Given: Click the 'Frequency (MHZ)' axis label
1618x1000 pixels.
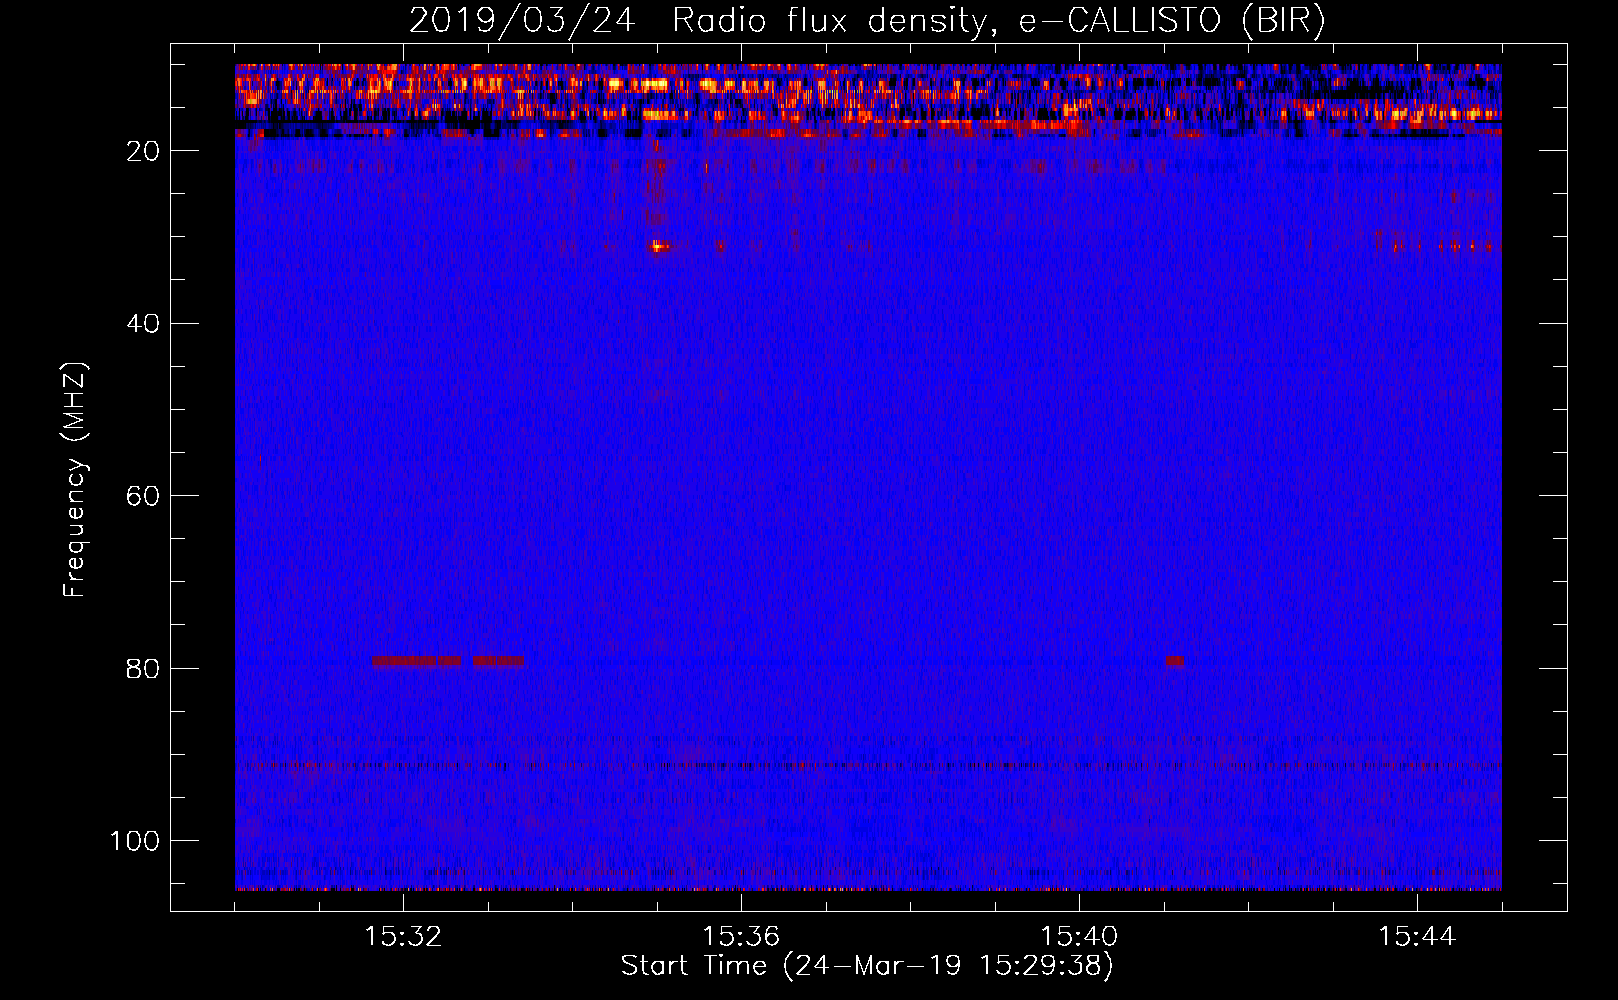Looking at the screenshot, I should pos(75,480).
